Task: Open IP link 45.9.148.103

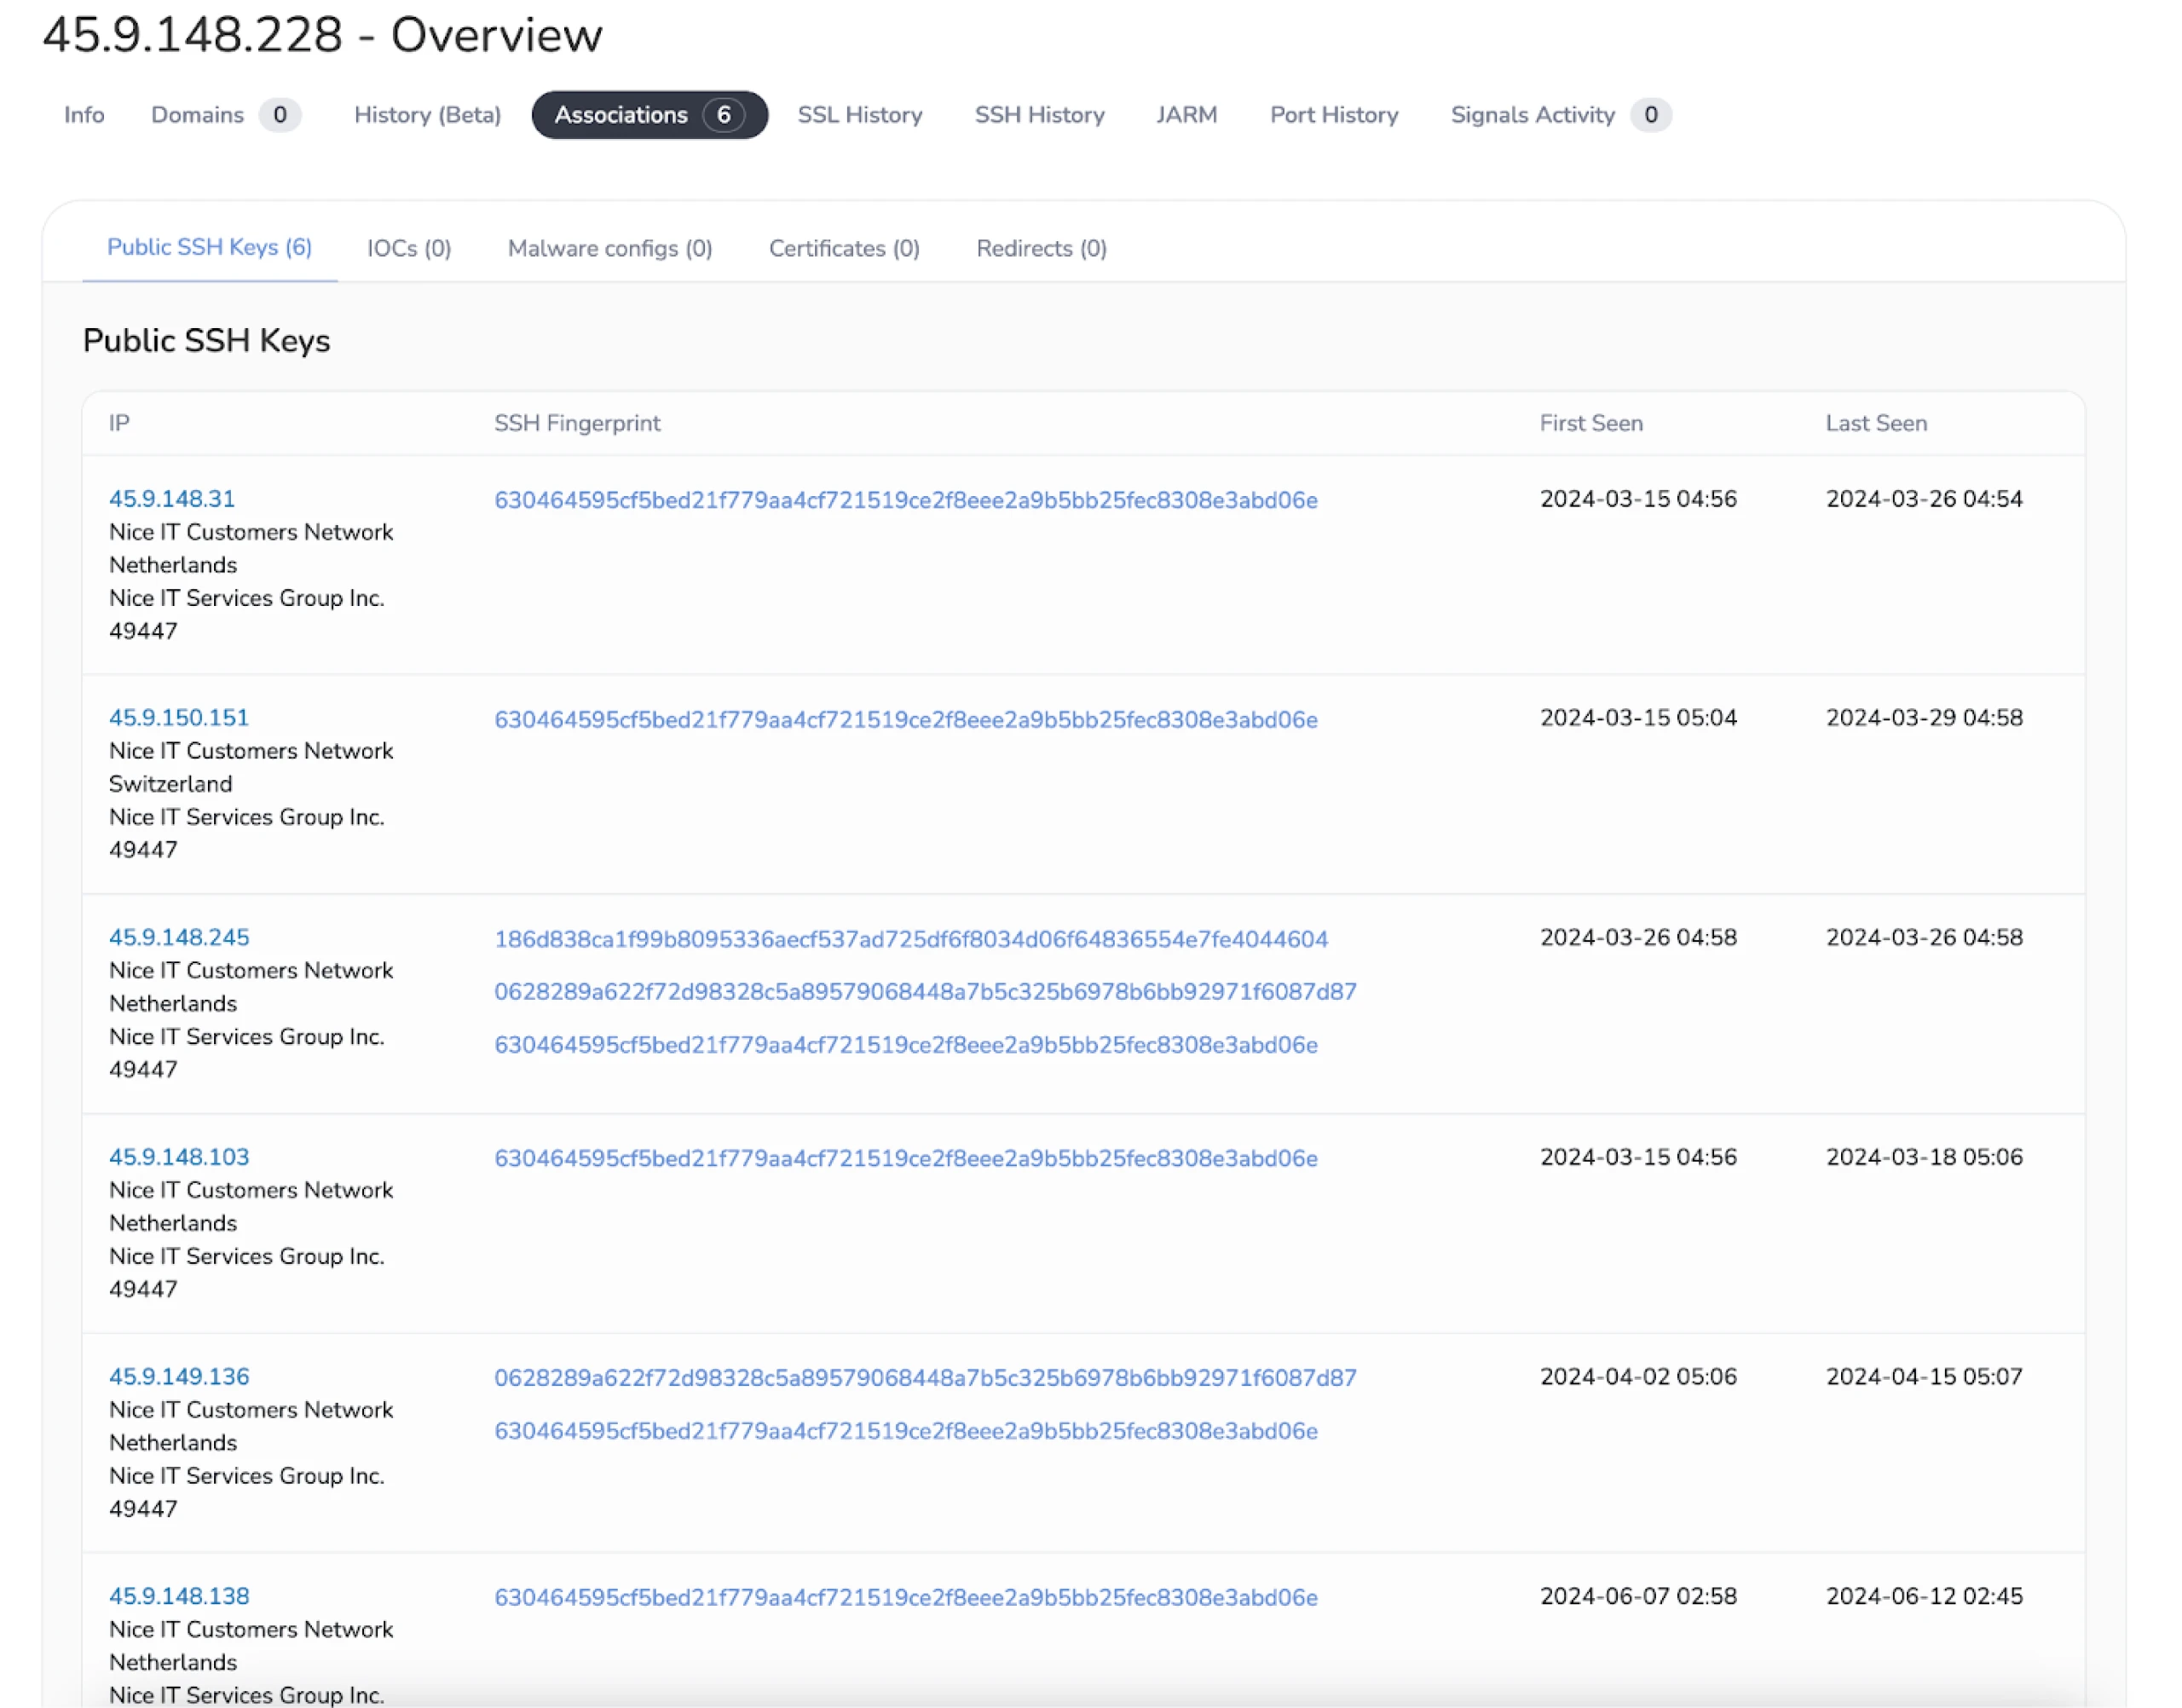Action: click(179, 1157)
